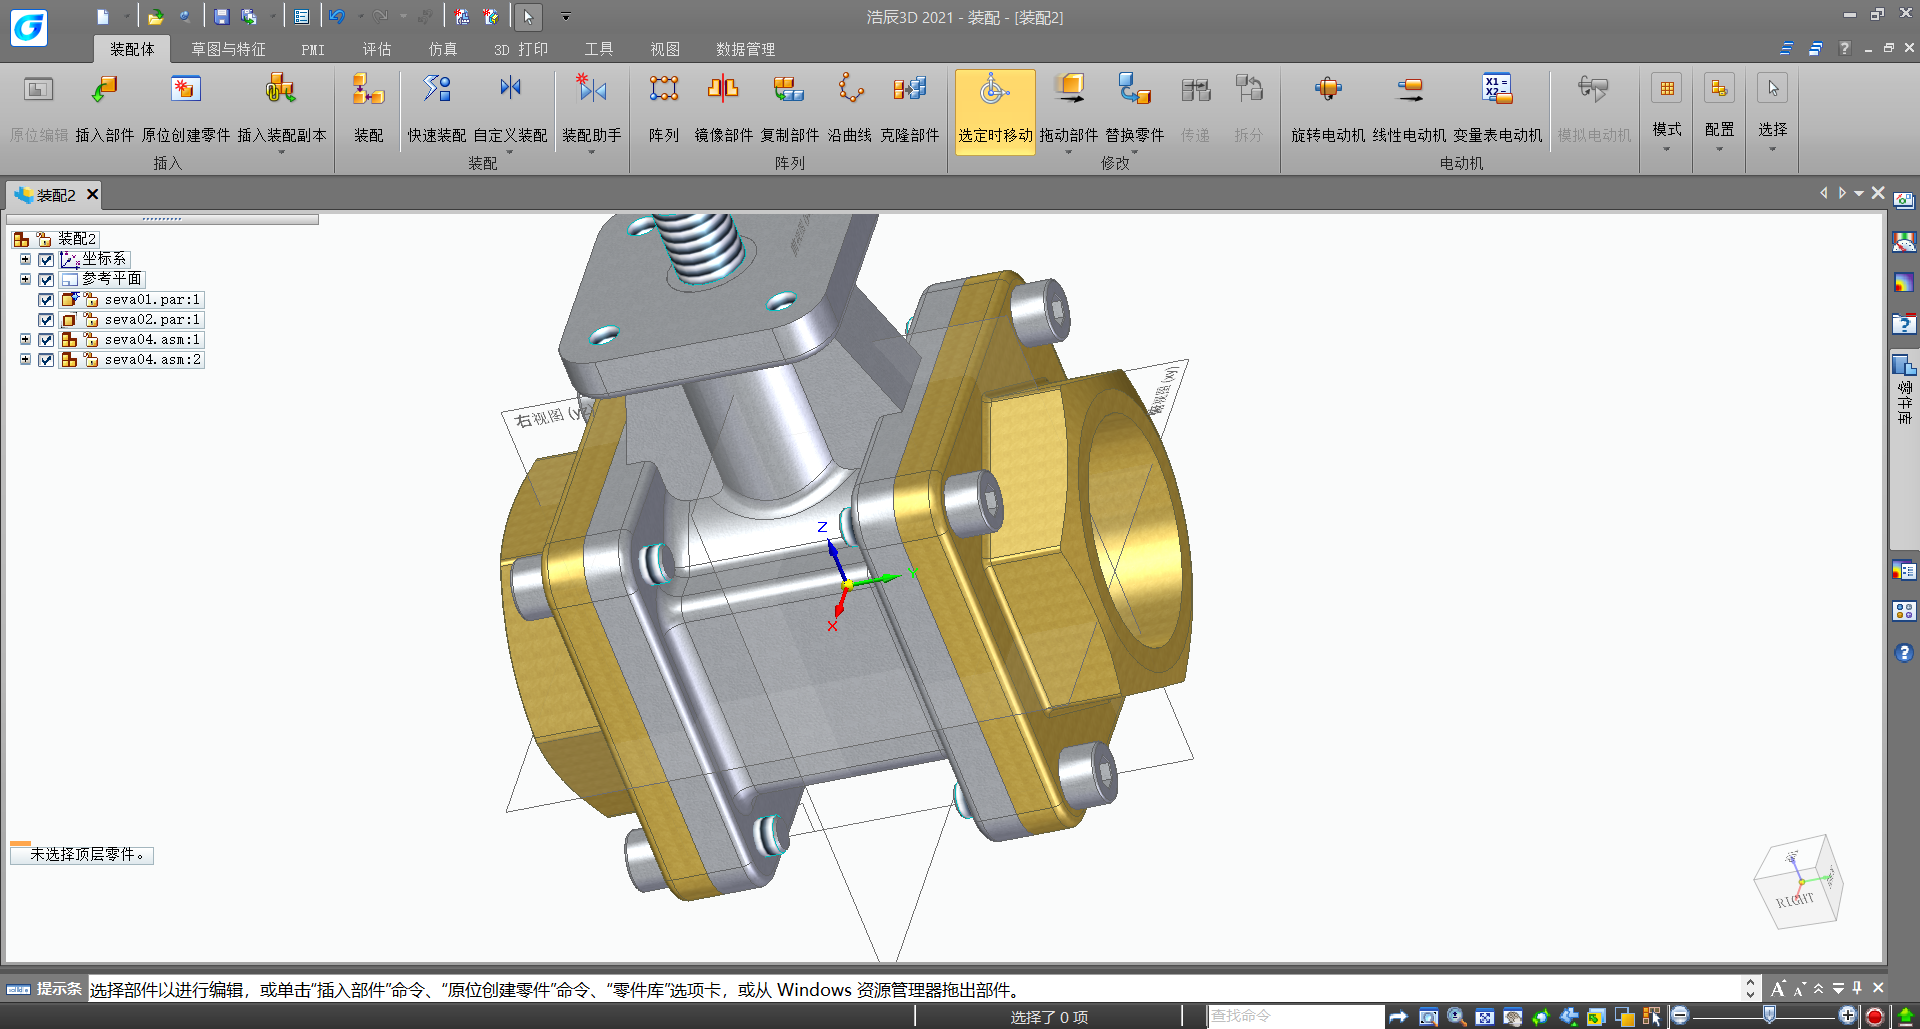Toggle the seva04.asm:2 checkbox
1920x1029 pixels.
point(46,360)
